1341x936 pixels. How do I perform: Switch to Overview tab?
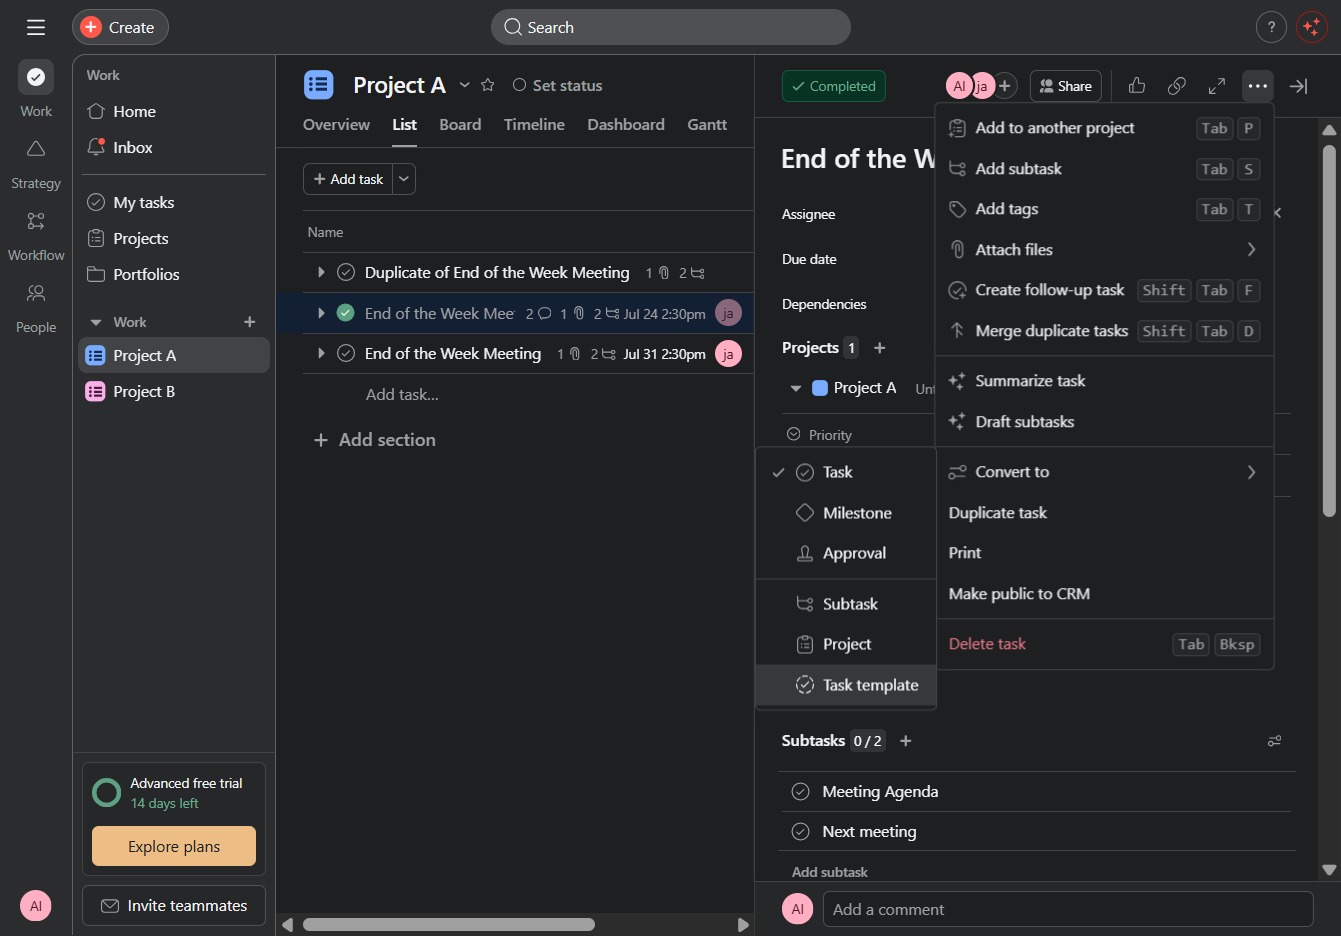336,124
